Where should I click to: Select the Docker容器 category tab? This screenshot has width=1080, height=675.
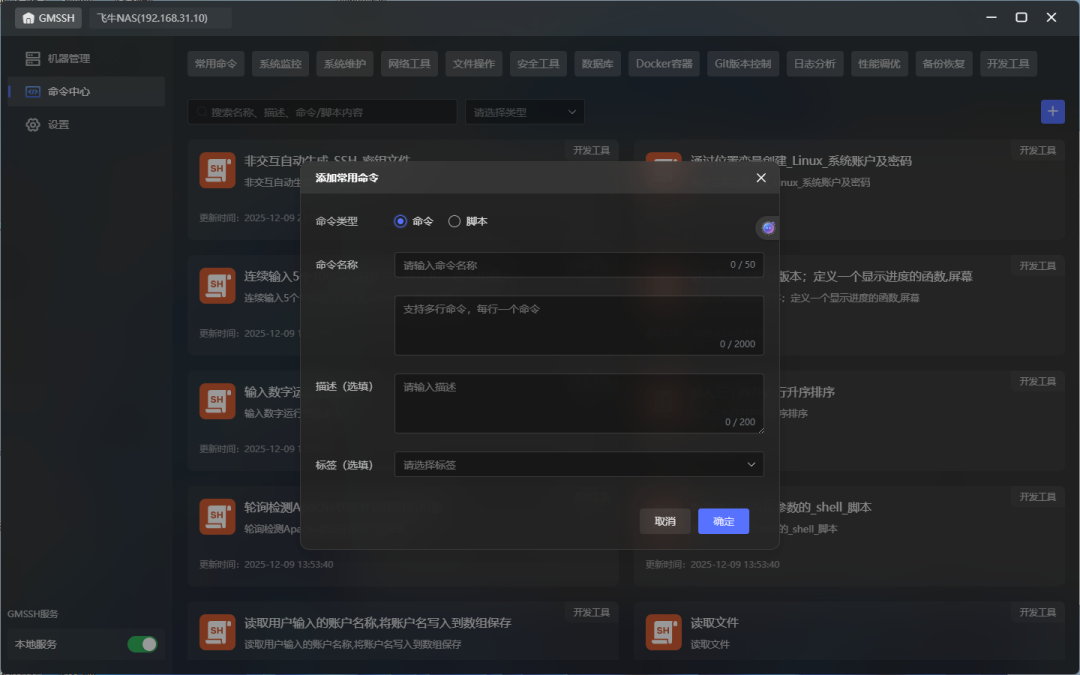point(664,63)
